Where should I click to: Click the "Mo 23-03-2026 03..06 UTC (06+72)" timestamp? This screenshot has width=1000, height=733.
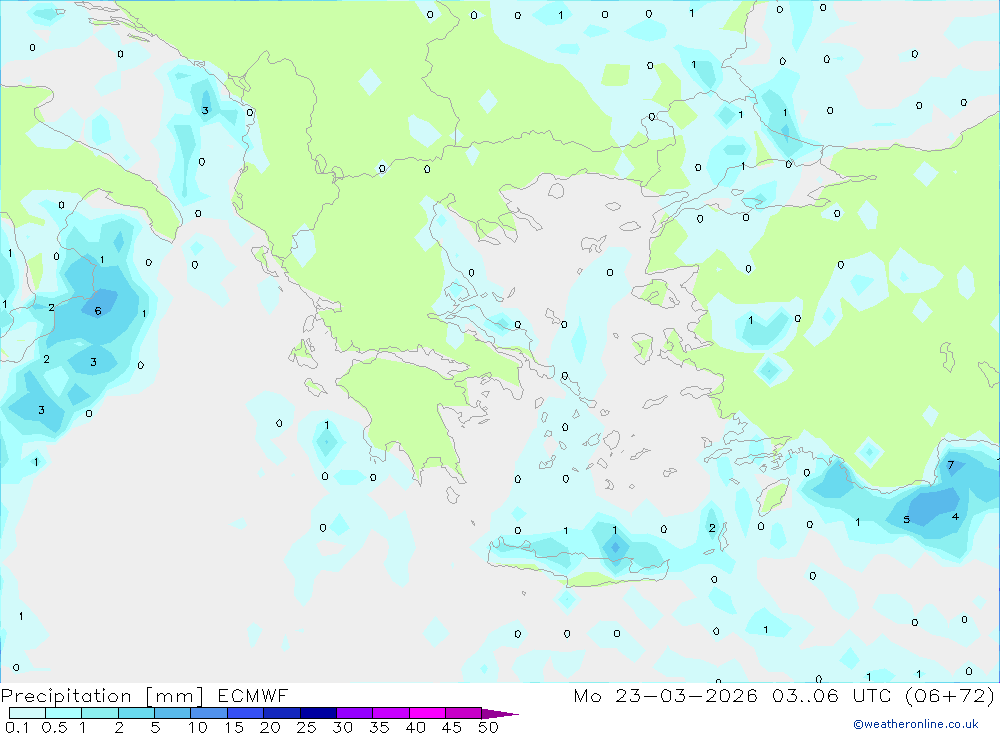784,695
